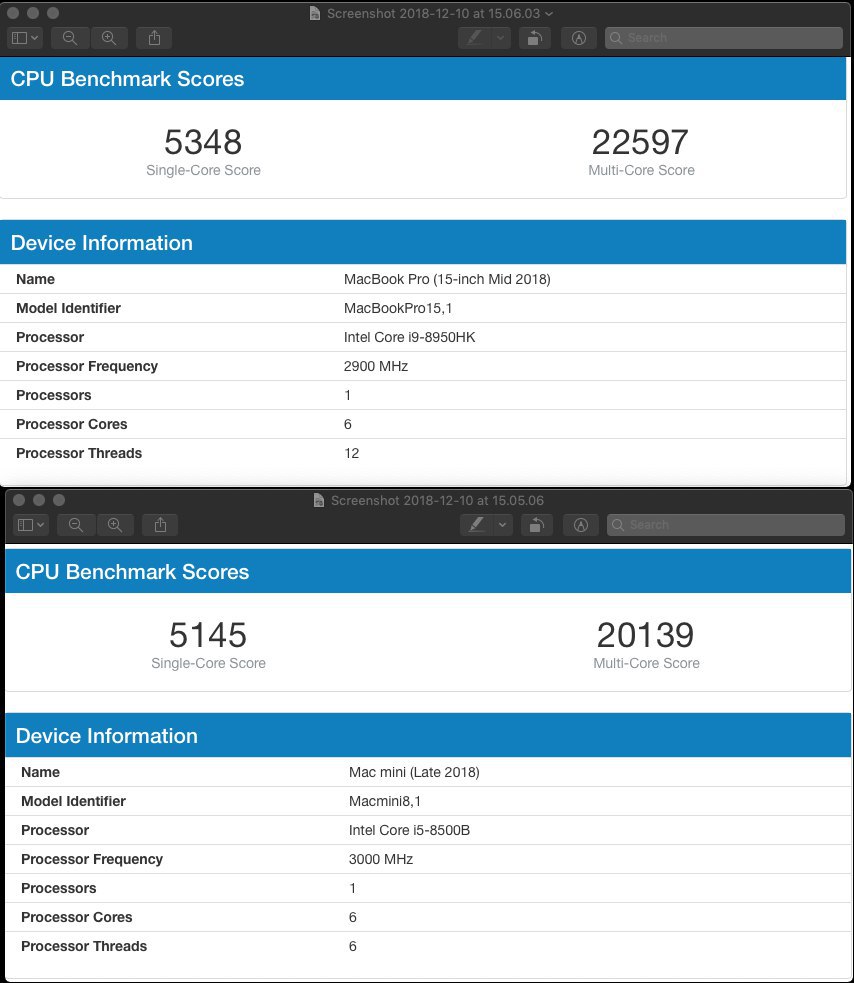Click the document proxy icon in the bottom window title
The height and width of the screenshot is (983, 854).
pos(319,500)
